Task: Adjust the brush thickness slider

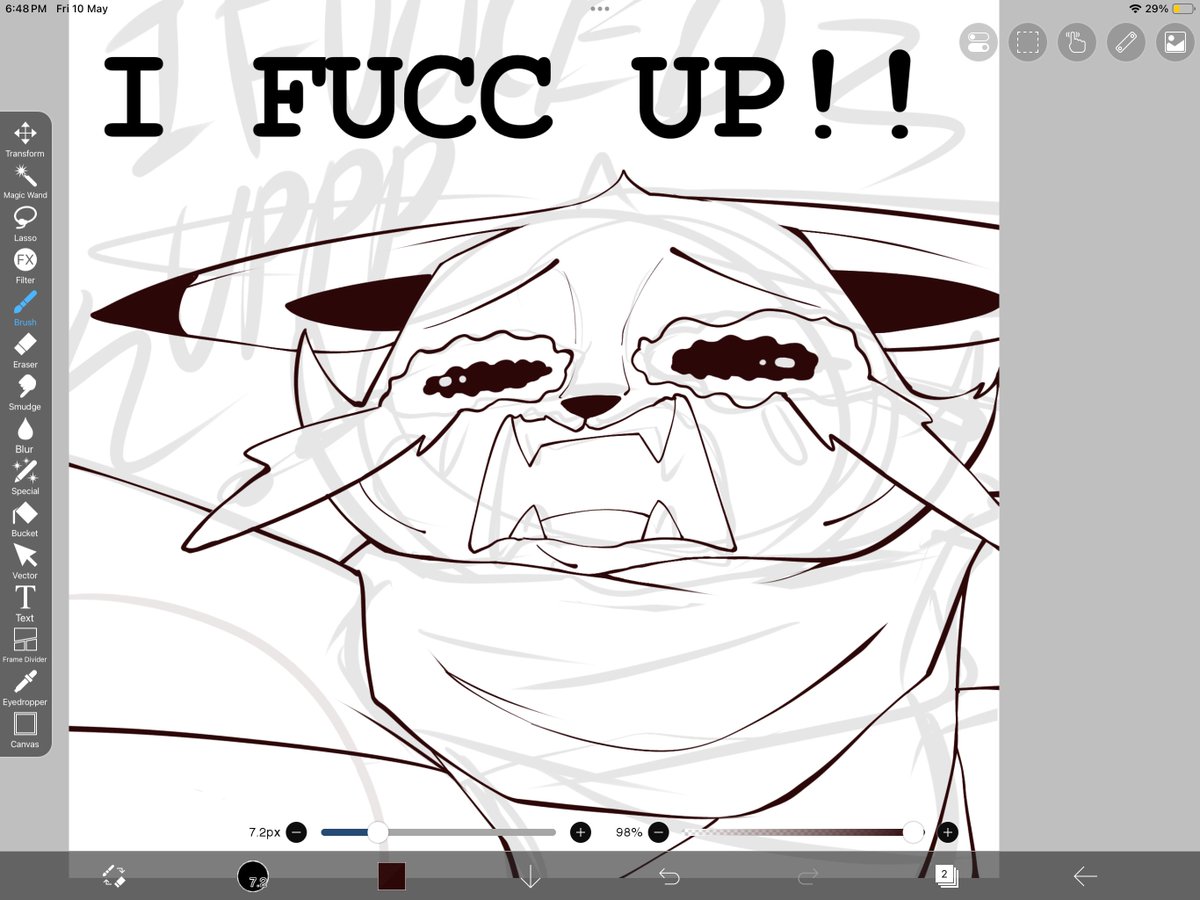Action: coord(438,832)
